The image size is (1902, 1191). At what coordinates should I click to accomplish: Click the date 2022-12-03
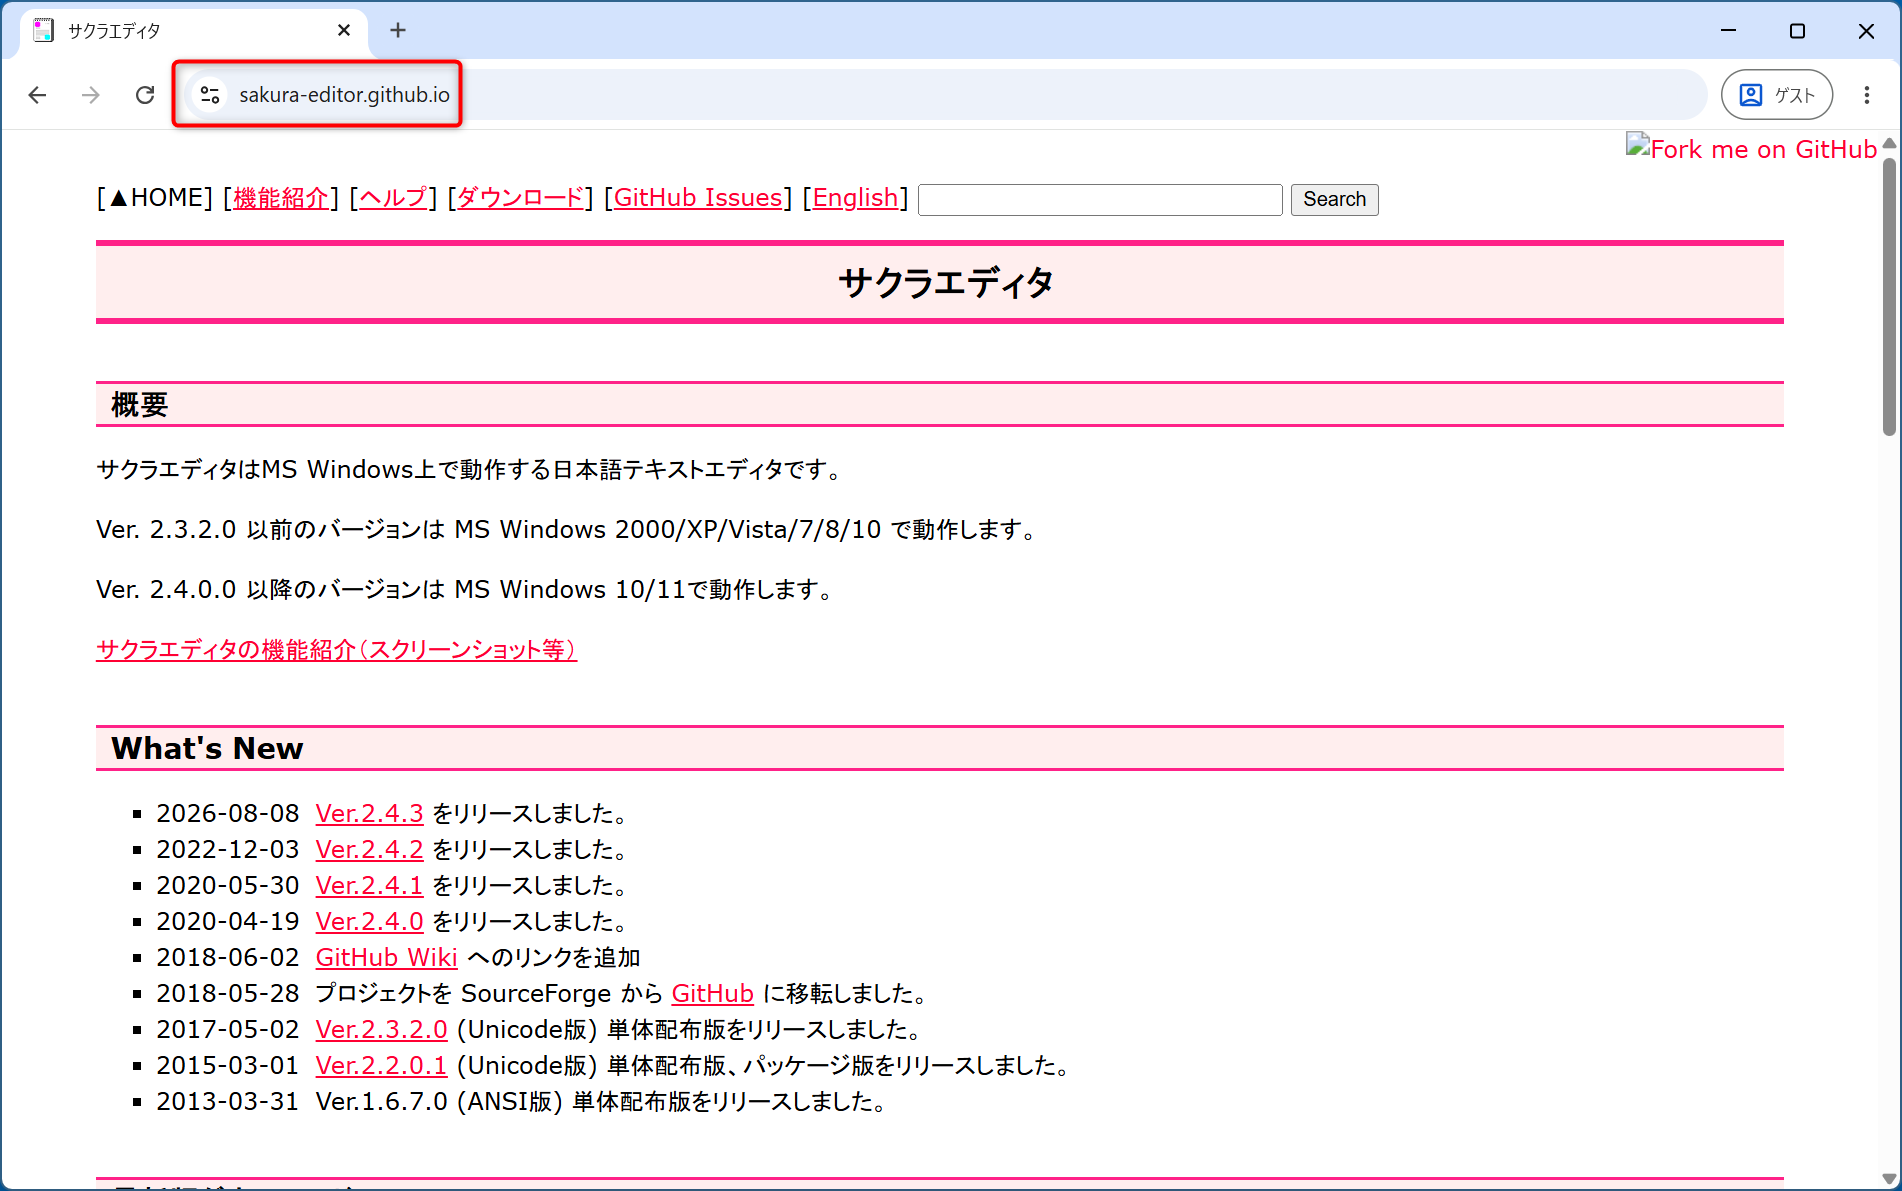[x=228, y=850]
